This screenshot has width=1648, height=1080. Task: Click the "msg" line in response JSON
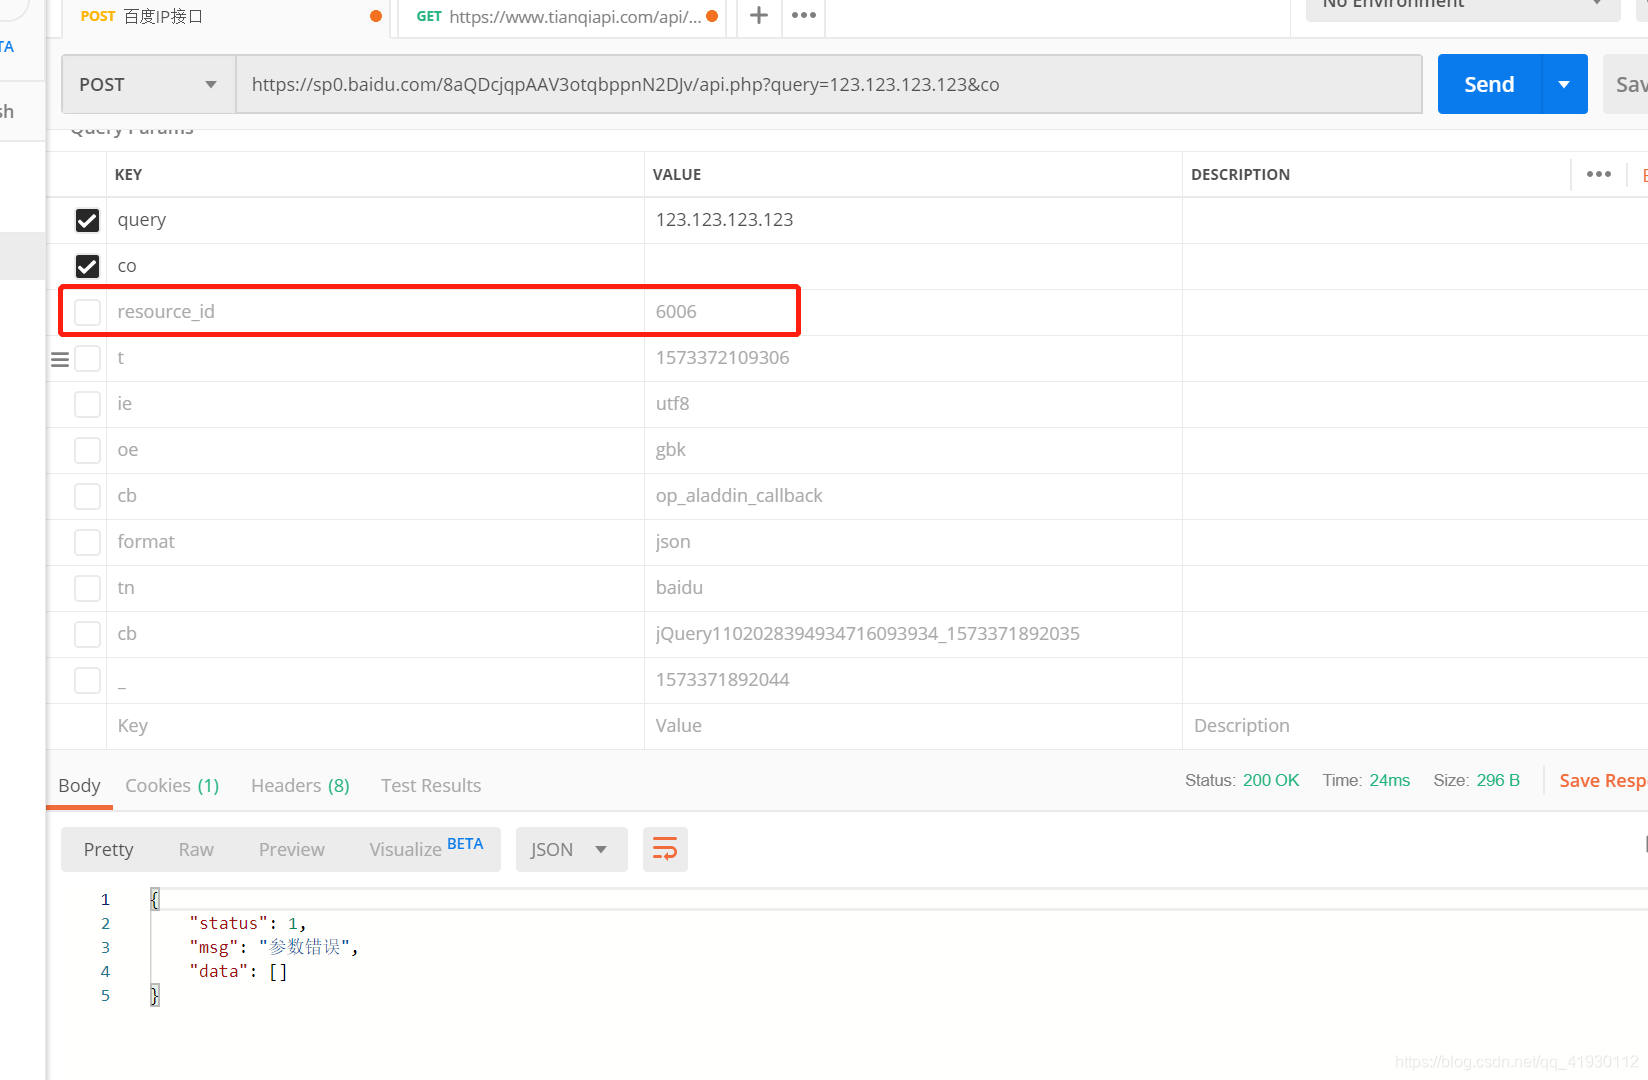pos(274,947)
